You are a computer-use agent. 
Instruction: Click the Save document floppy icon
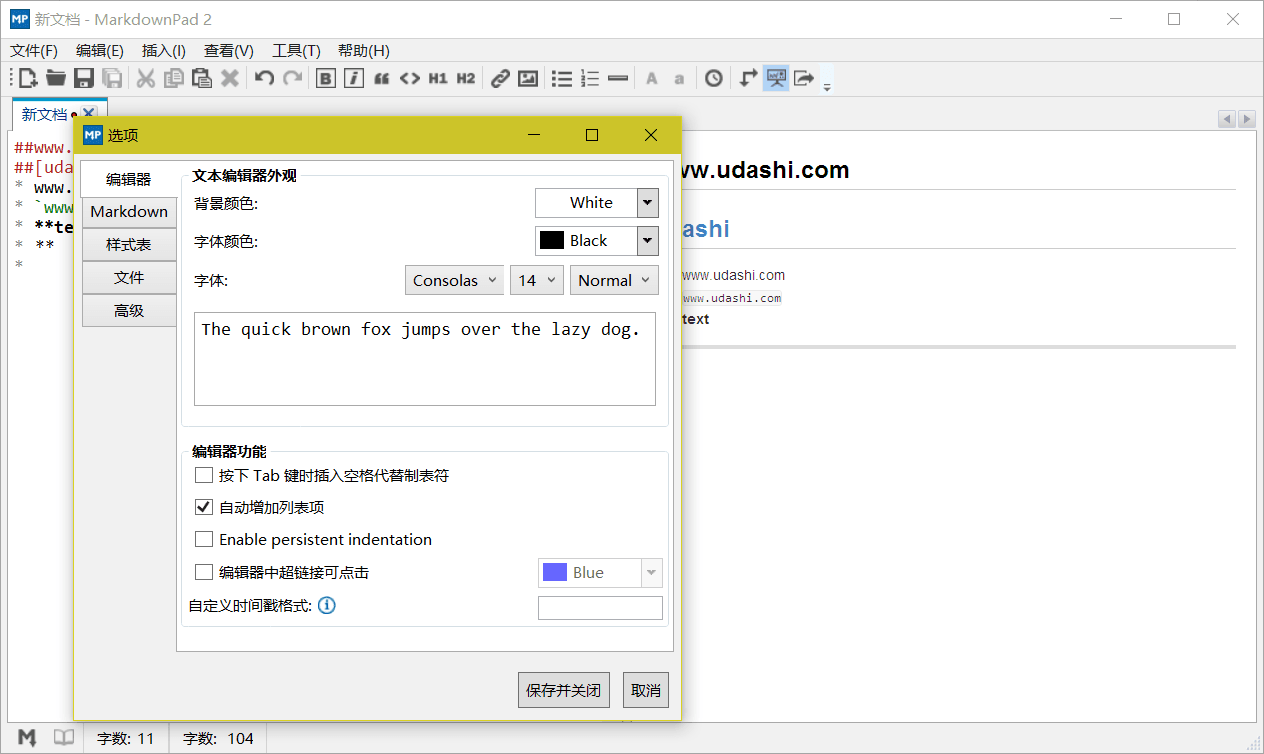84,78
